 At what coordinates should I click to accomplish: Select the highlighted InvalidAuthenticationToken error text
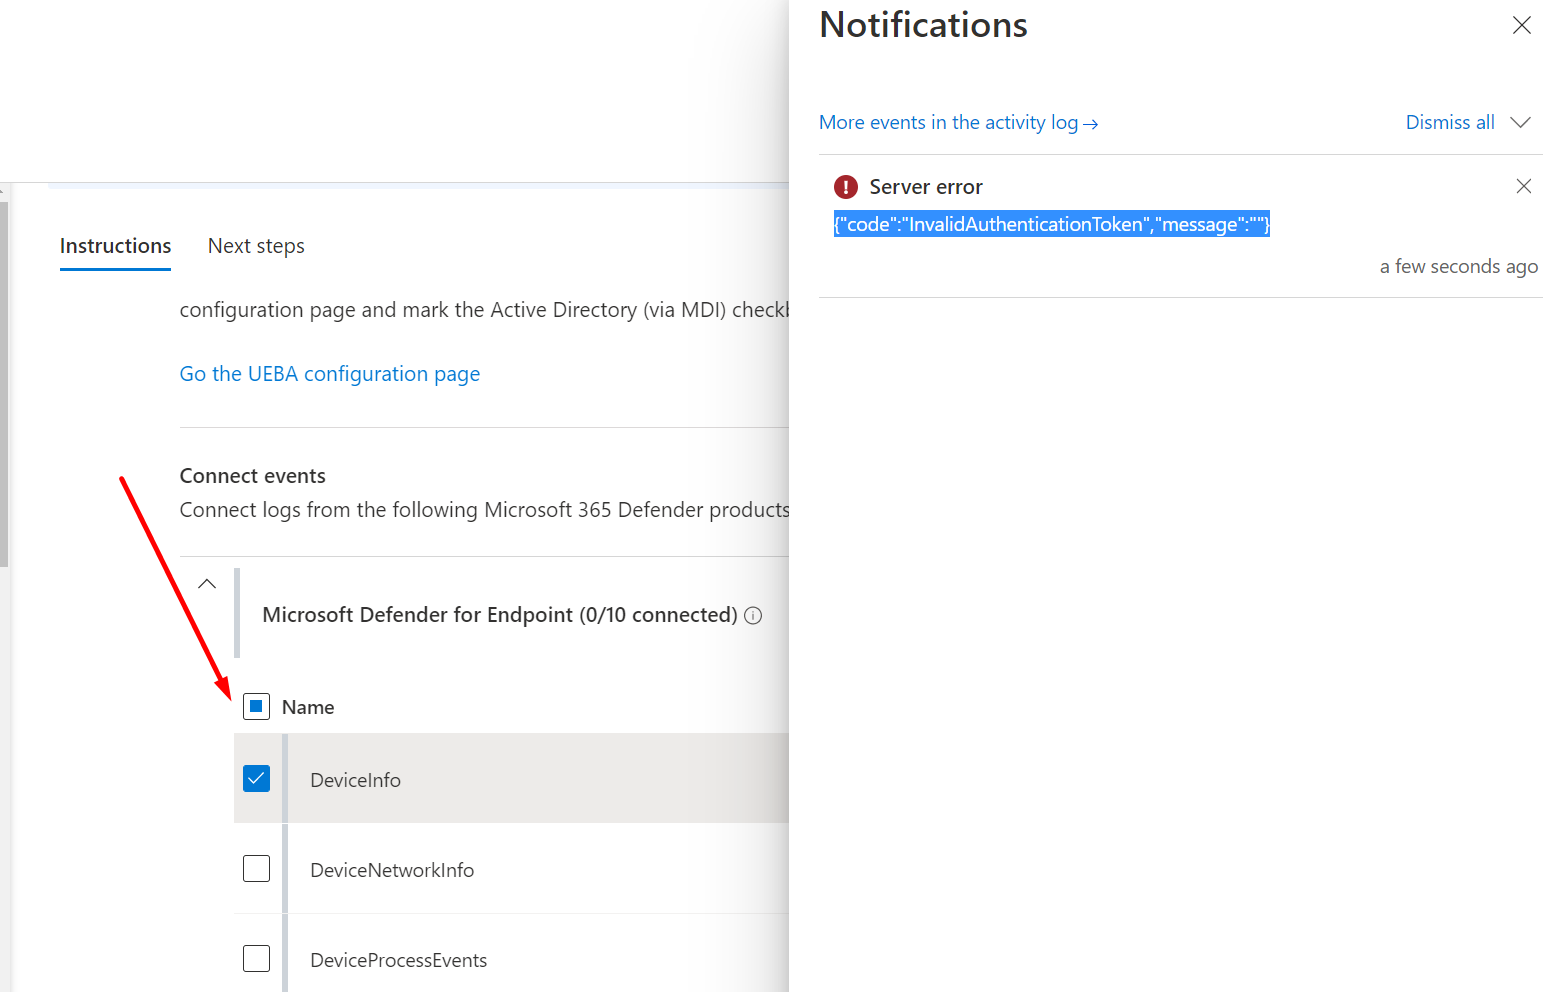click(x=1051, y=224)
